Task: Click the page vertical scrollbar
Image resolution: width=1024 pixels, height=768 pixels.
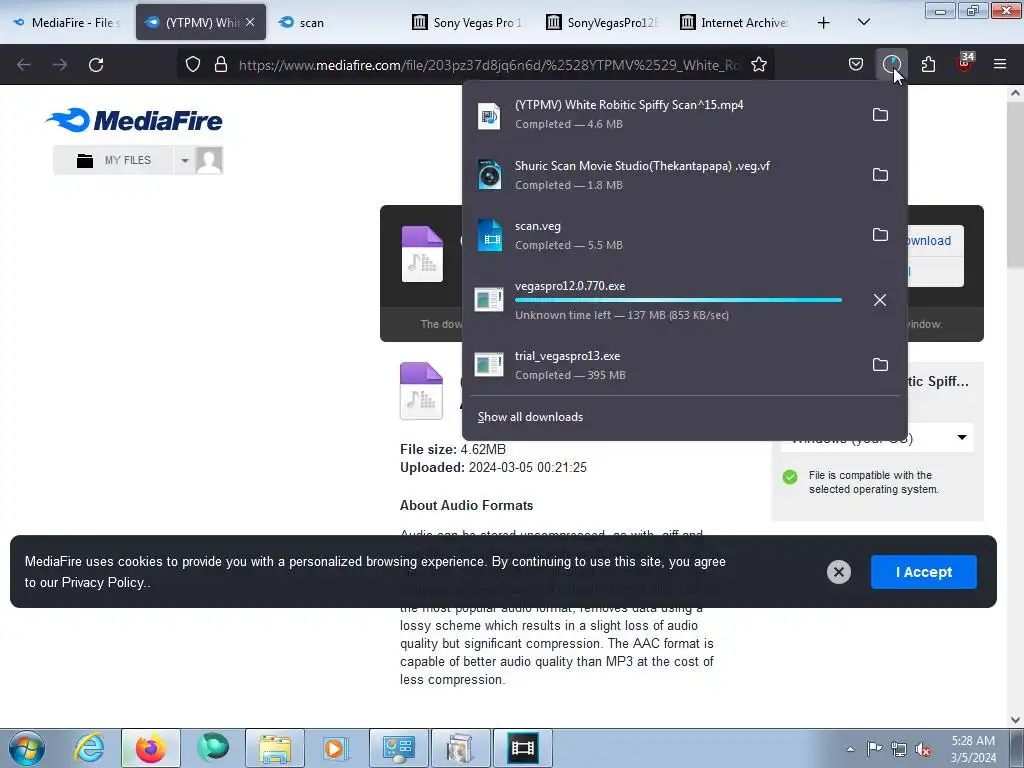Action: pyautogui.click(x=1015, y=184)
